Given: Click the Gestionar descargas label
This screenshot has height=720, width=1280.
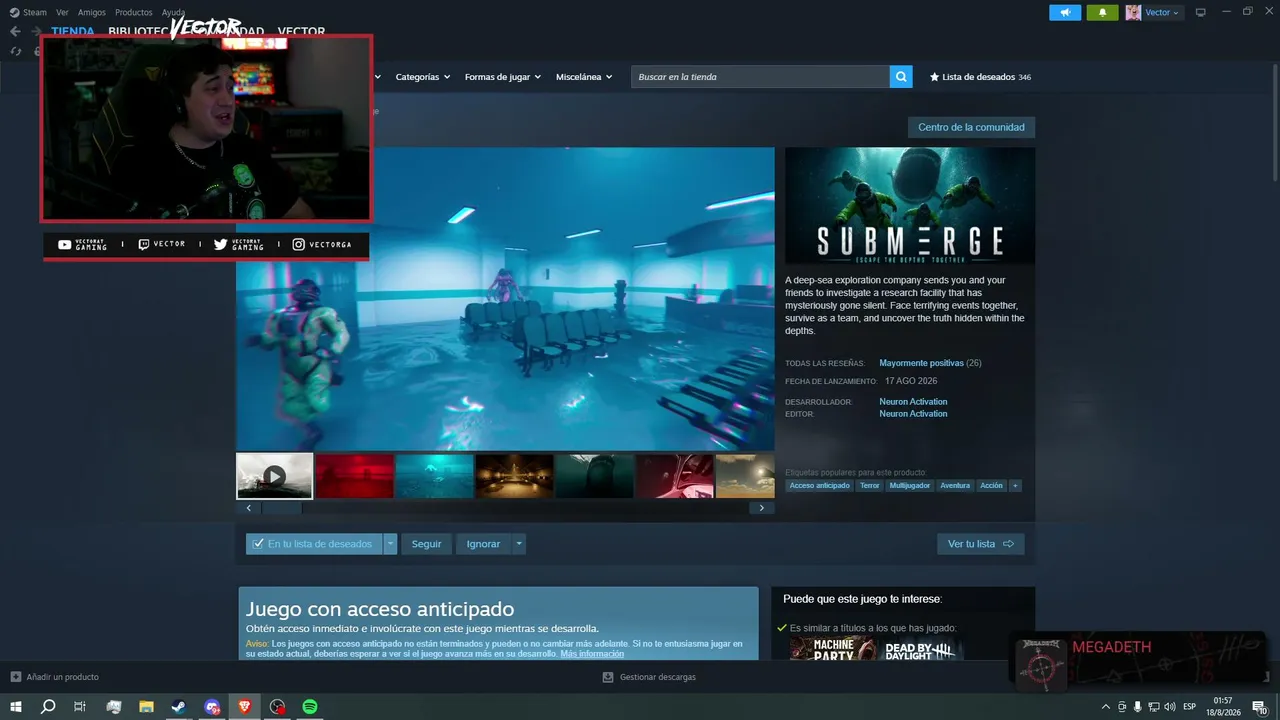Looking at the screenshot, I should 657,677.
